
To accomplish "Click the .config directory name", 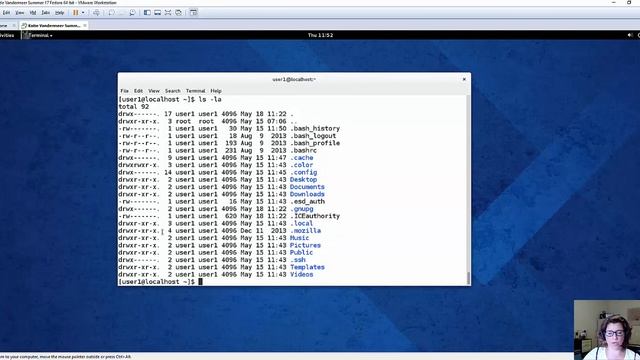I will (304, 172).
